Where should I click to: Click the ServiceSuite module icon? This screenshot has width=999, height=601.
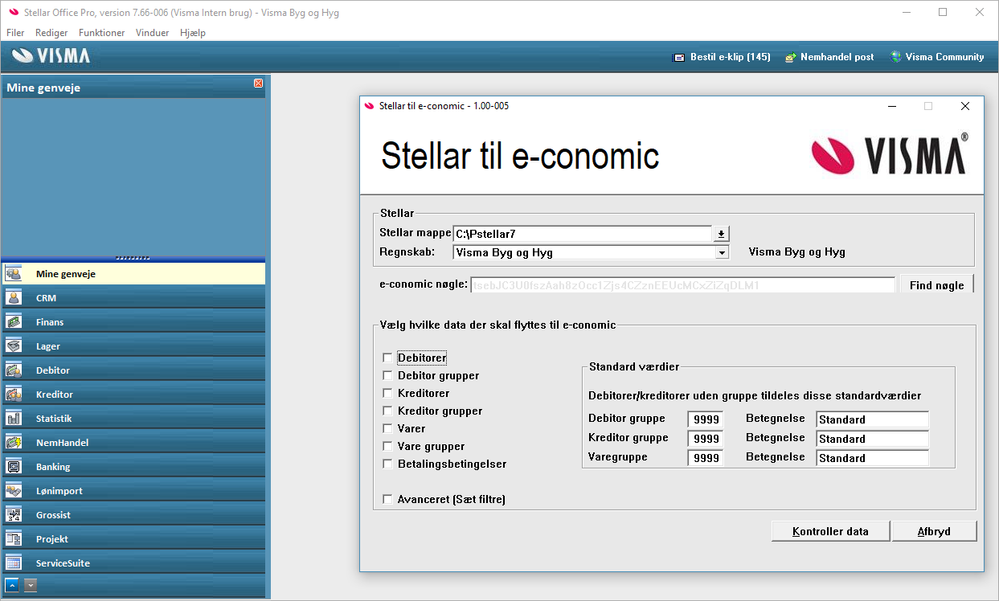click(13, 563)
